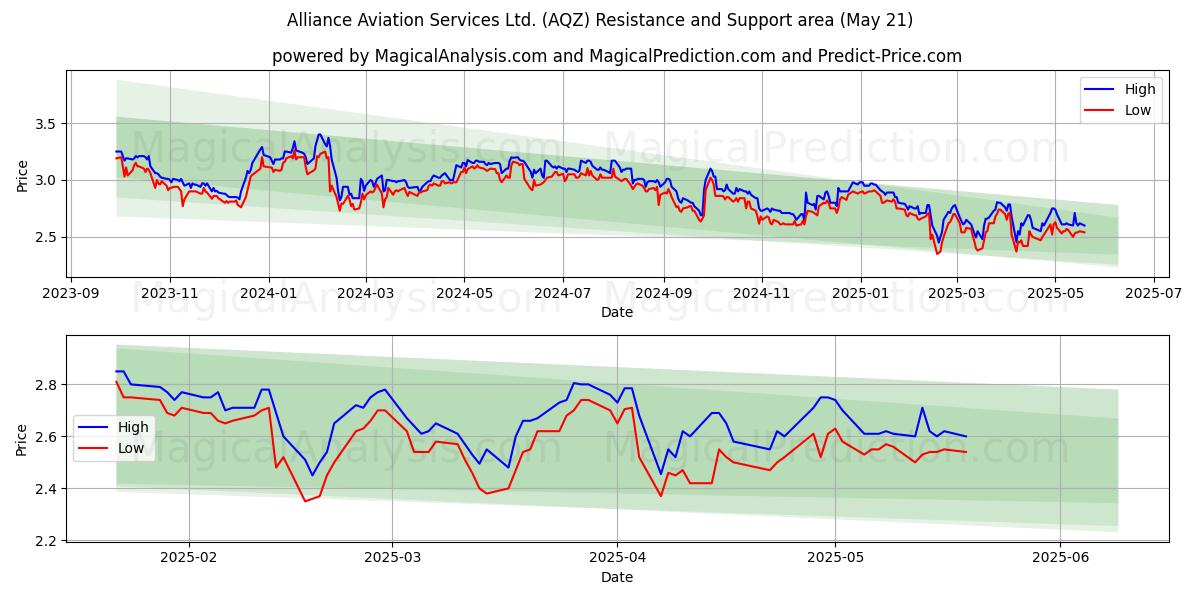
Task: Click the 2025-03 tick label in bottom chart
Action: tap(391, 558)
